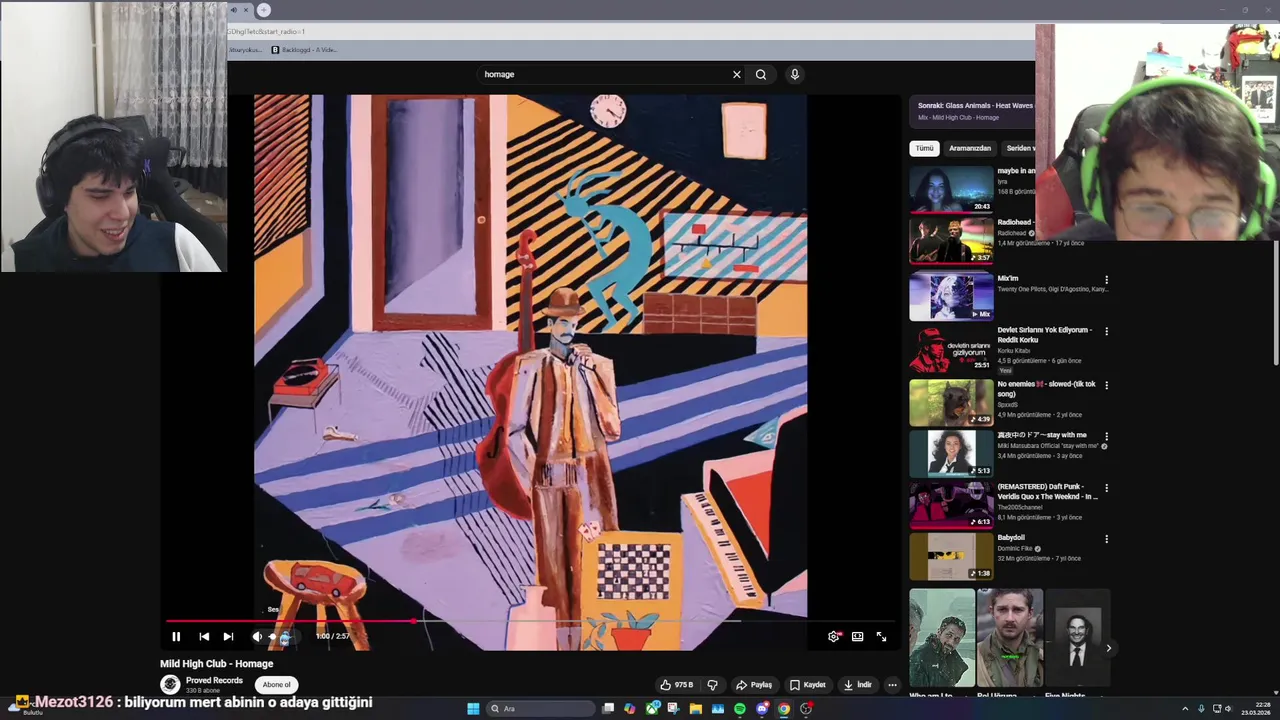Click the YouTube search magnifier button

click(761, 74)
